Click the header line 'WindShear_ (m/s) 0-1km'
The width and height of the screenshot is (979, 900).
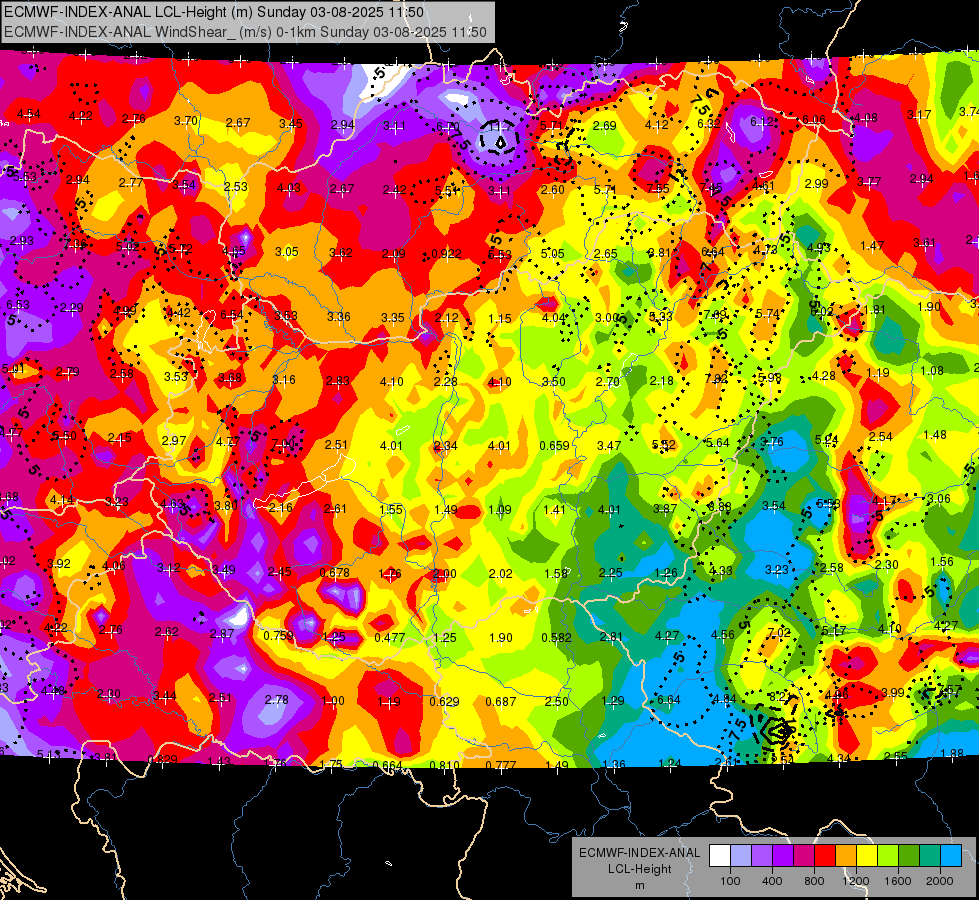tap(245, 32)
